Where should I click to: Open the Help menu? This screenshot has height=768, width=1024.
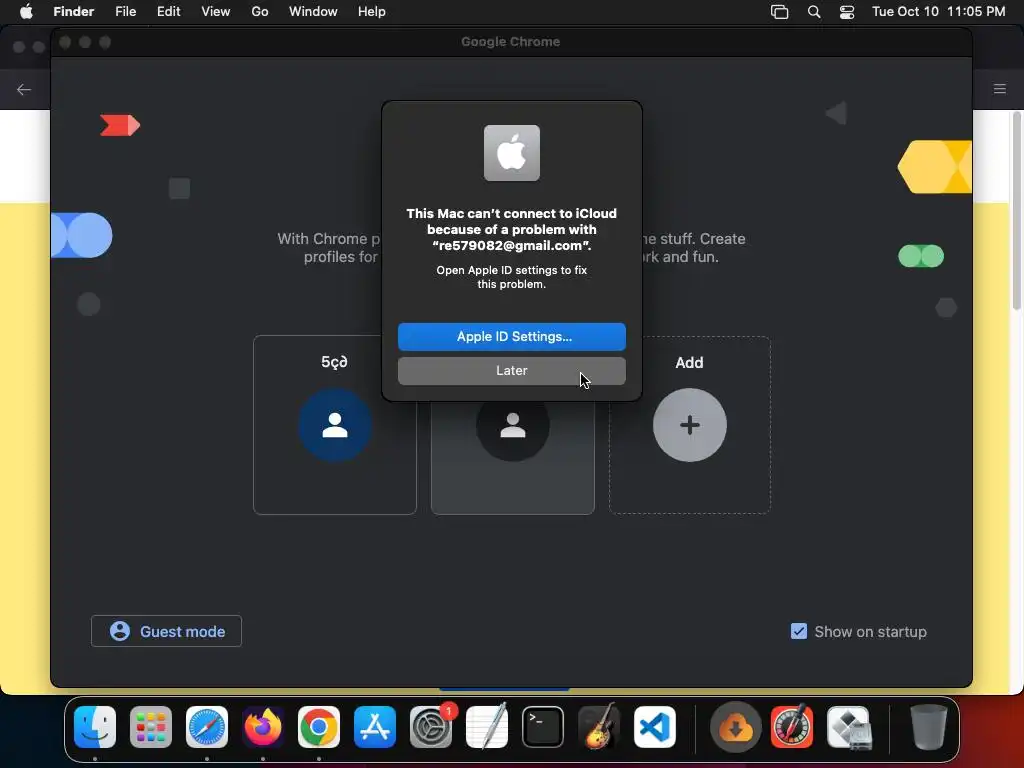(x=372, y=12)
